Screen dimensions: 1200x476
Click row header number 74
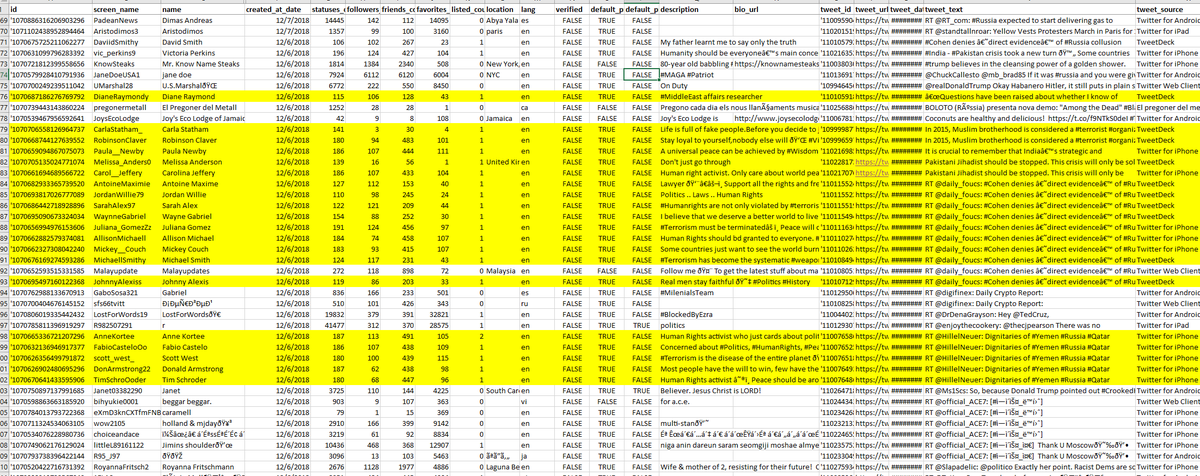click(x=4, y=74)
